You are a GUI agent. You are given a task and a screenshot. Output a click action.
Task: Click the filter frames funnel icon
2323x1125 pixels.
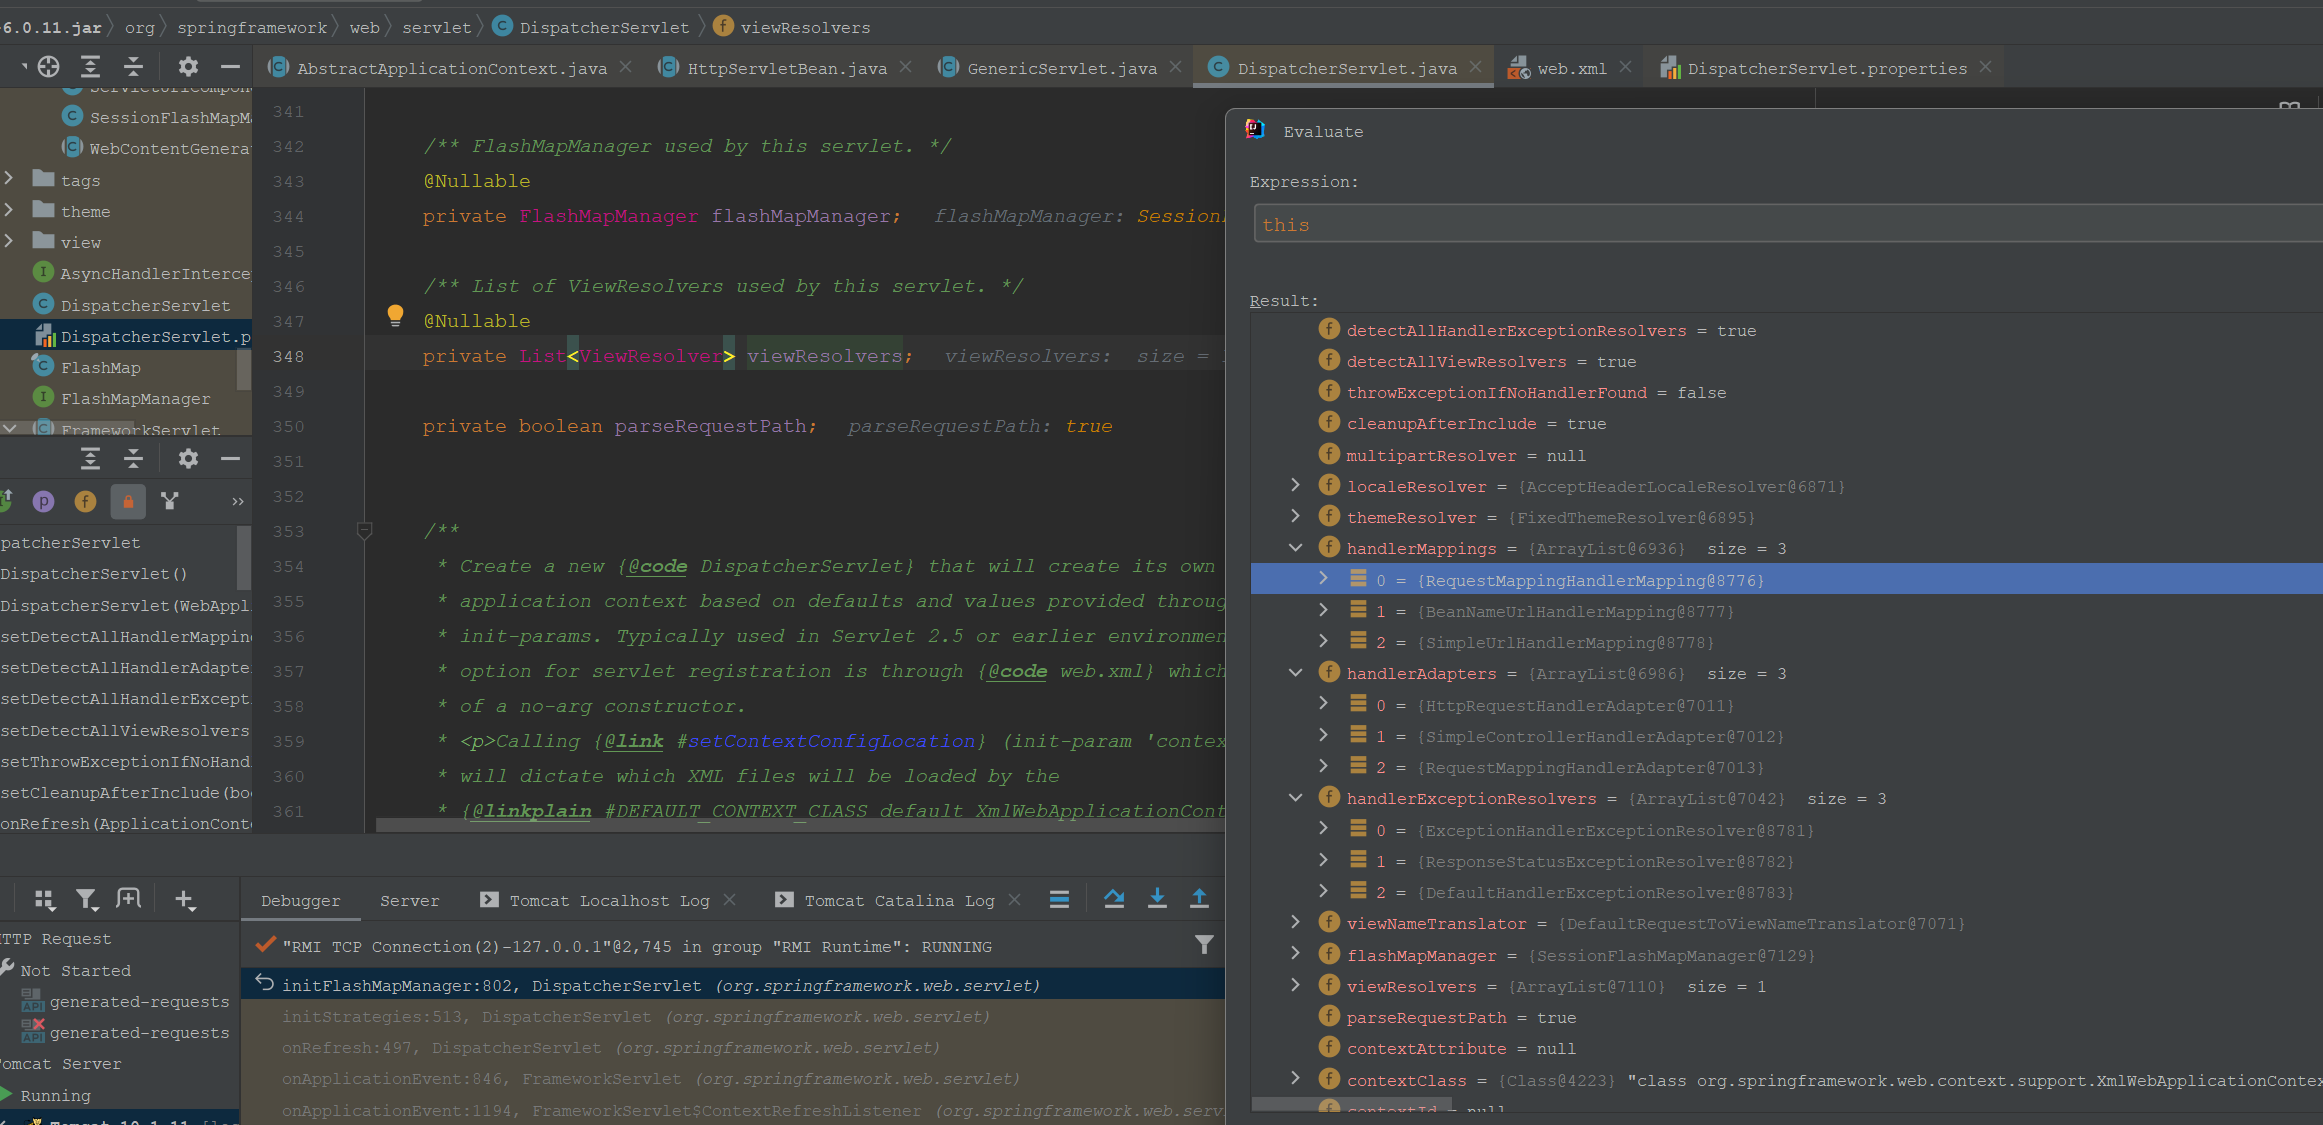point(1204,945)
